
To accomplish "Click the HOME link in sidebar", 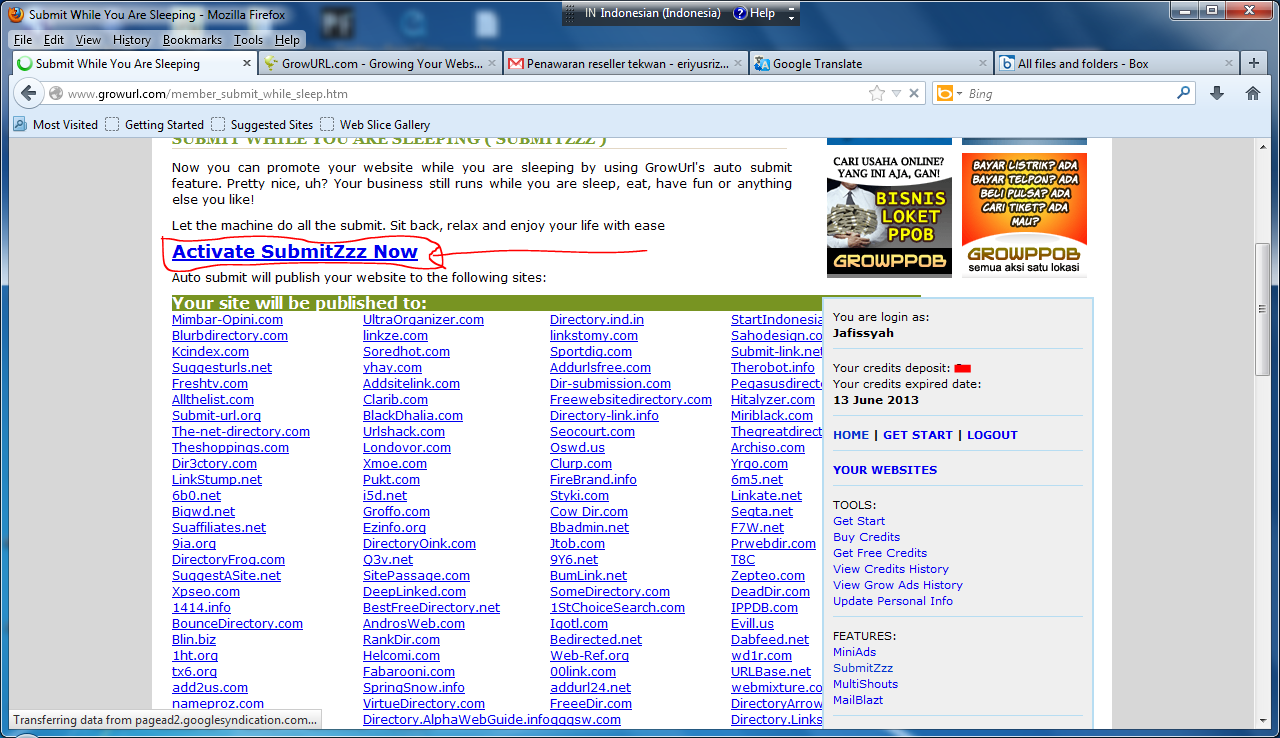I will tap(851, 435).
